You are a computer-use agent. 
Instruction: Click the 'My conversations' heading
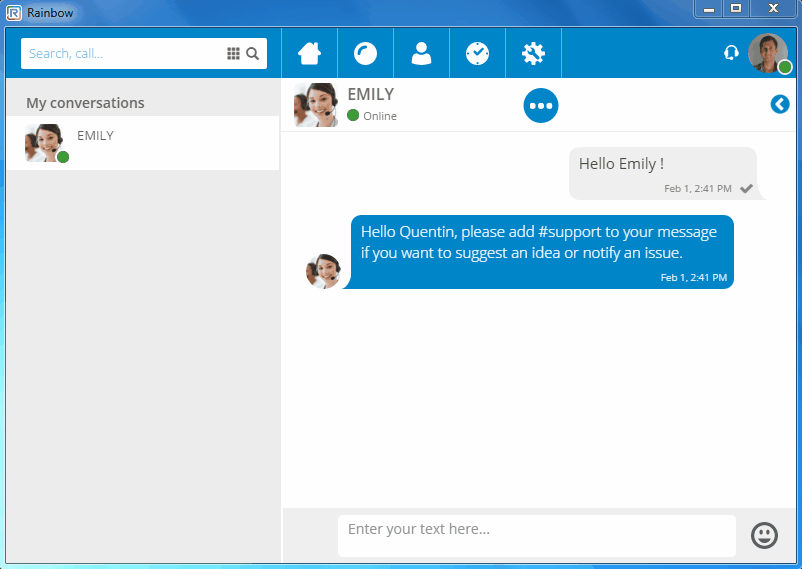click(x=85, y=103)
